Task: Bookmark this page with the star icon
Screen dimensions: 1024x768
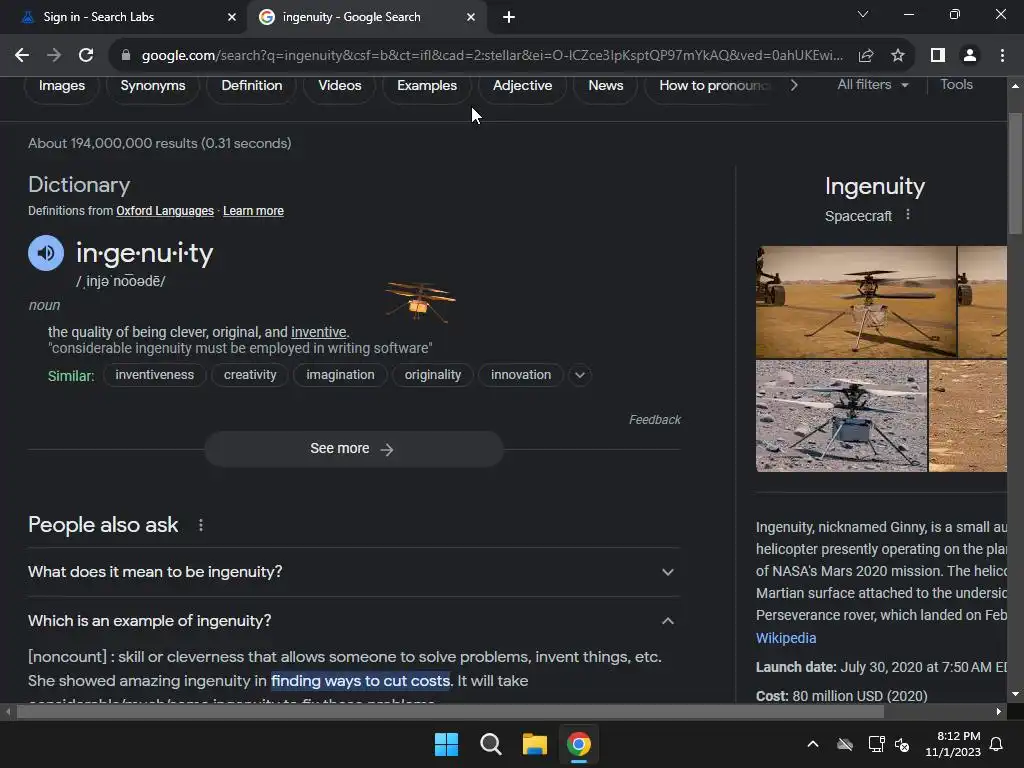Action: pos(898,56)
